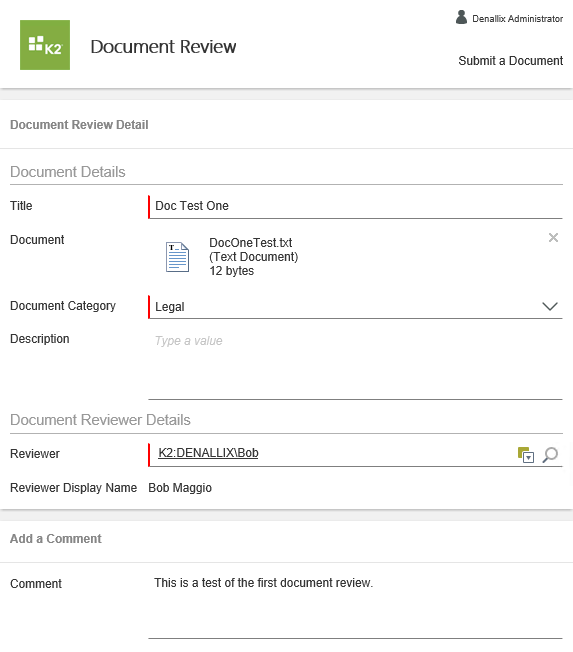Click the 12 bytes file size text
Screen dimensions: 573x652
point(232,271)
